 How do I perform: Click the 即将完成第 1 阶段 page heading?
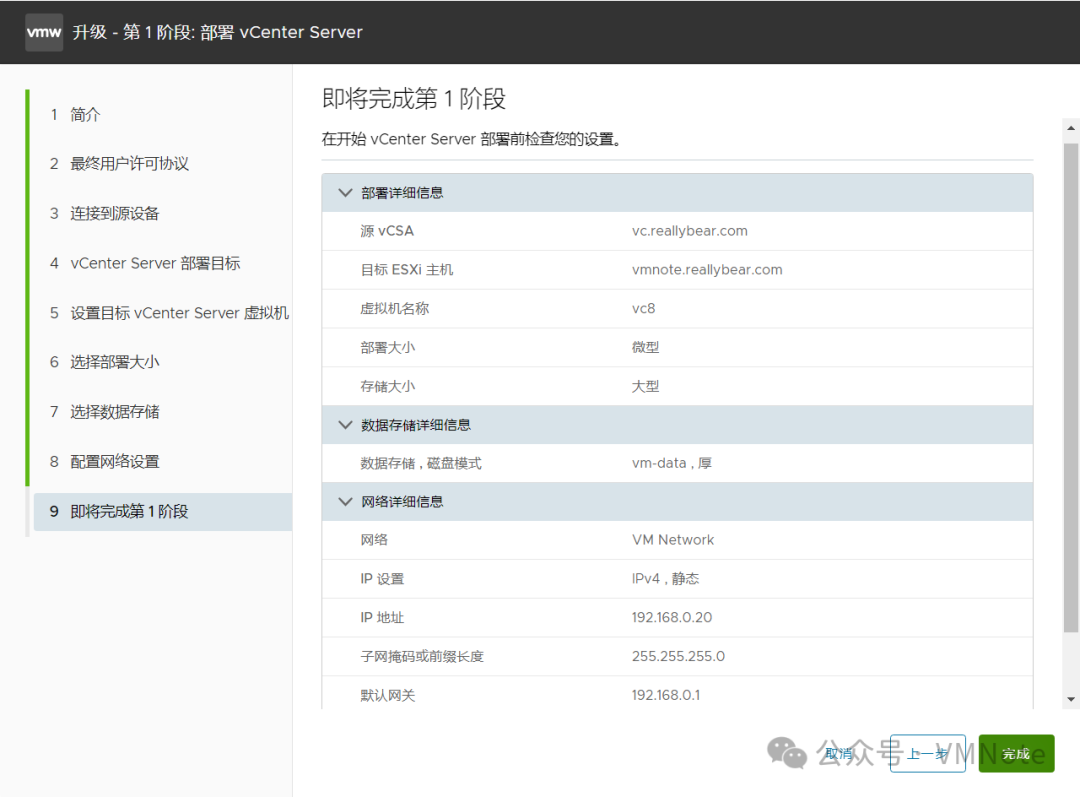click(414, 99)
